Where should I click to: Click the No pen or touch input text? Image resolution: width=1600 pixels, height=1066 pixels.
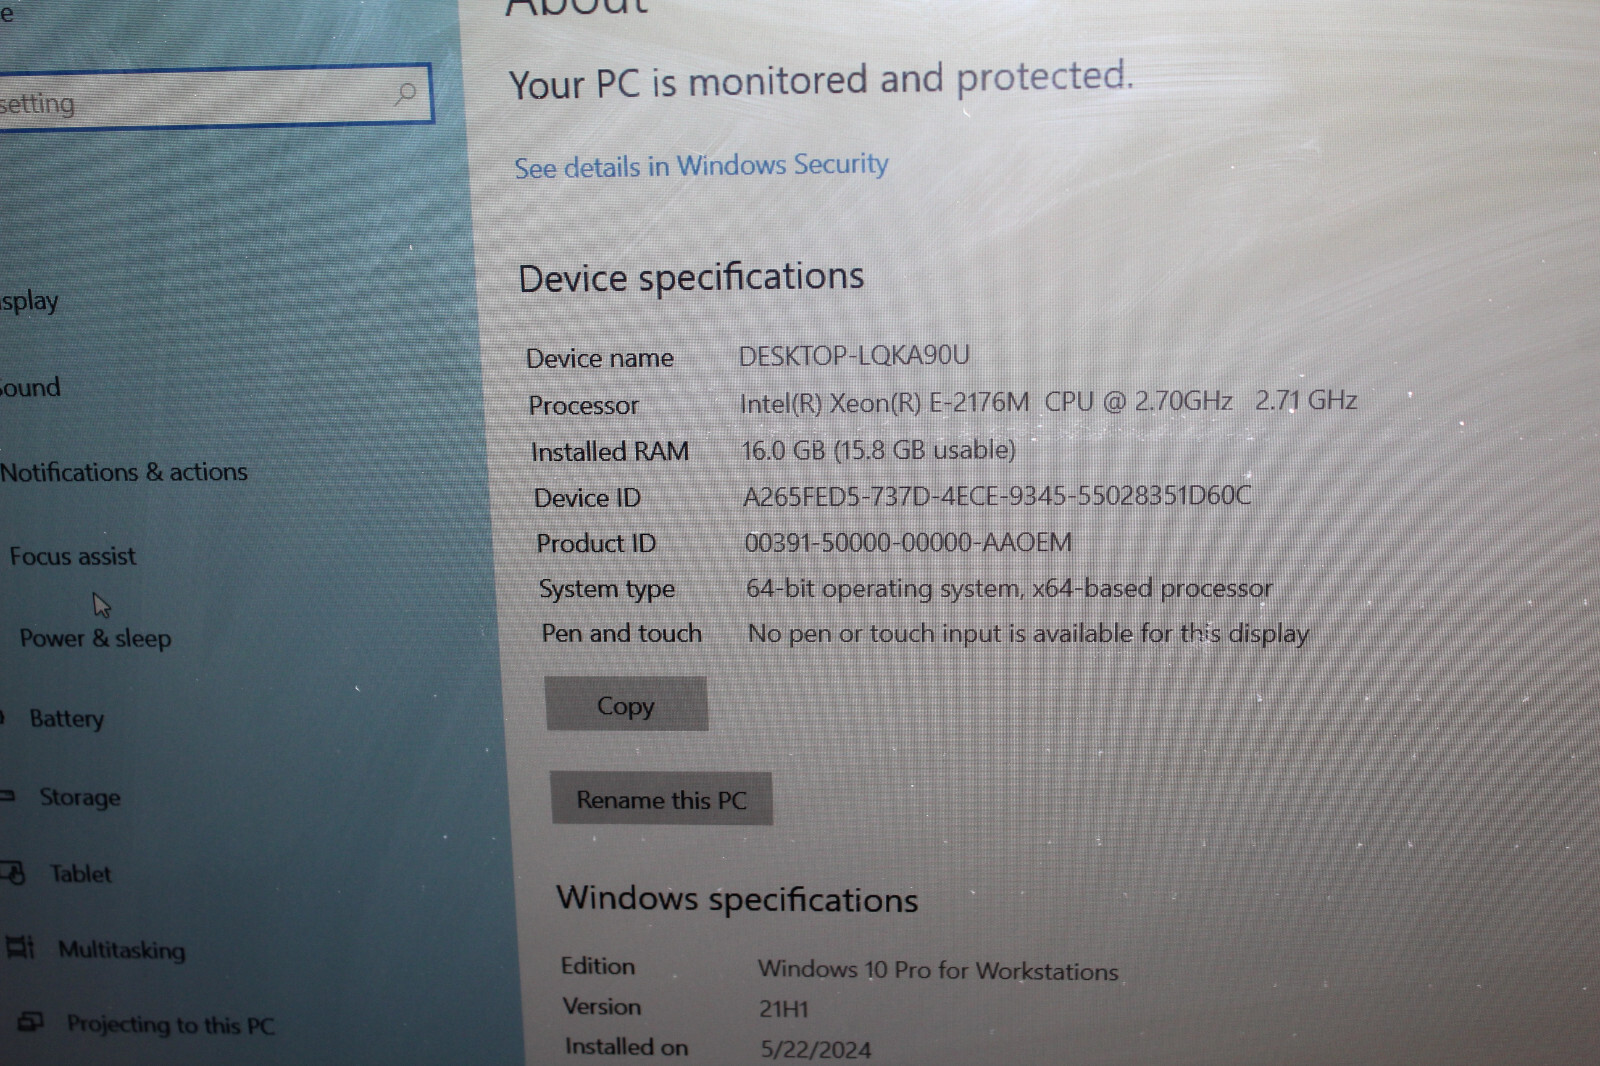pos(1028,633)
